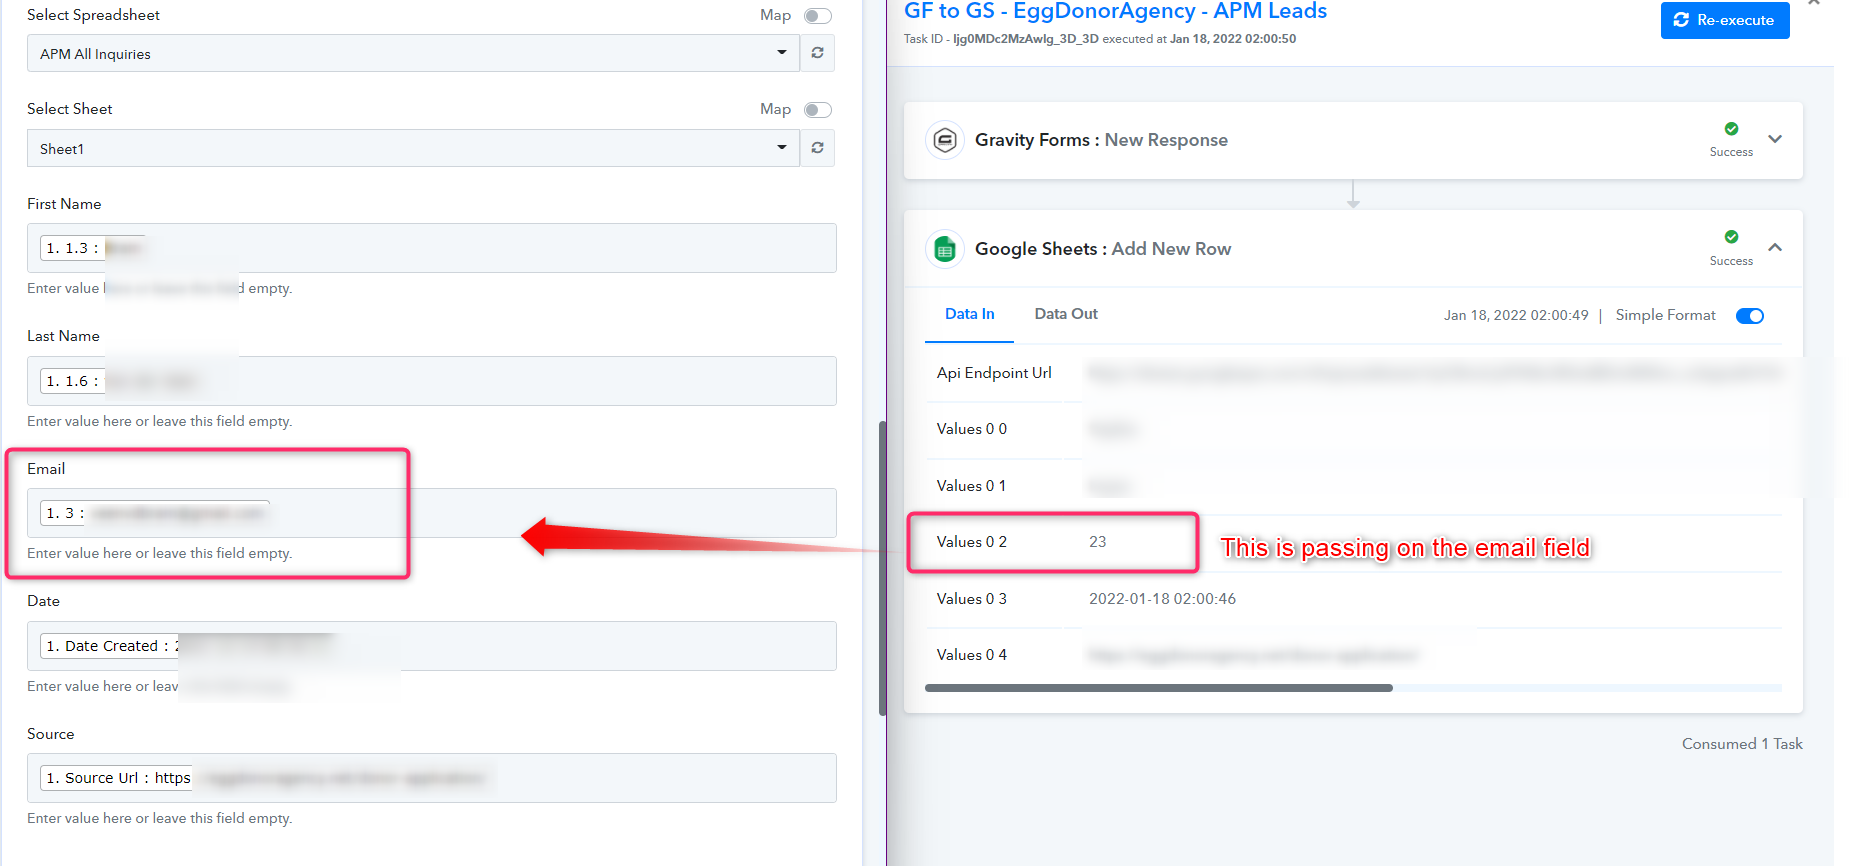Click the Api Endpoint Url label
1863x866 pixels.
click(x=994, y=373)
